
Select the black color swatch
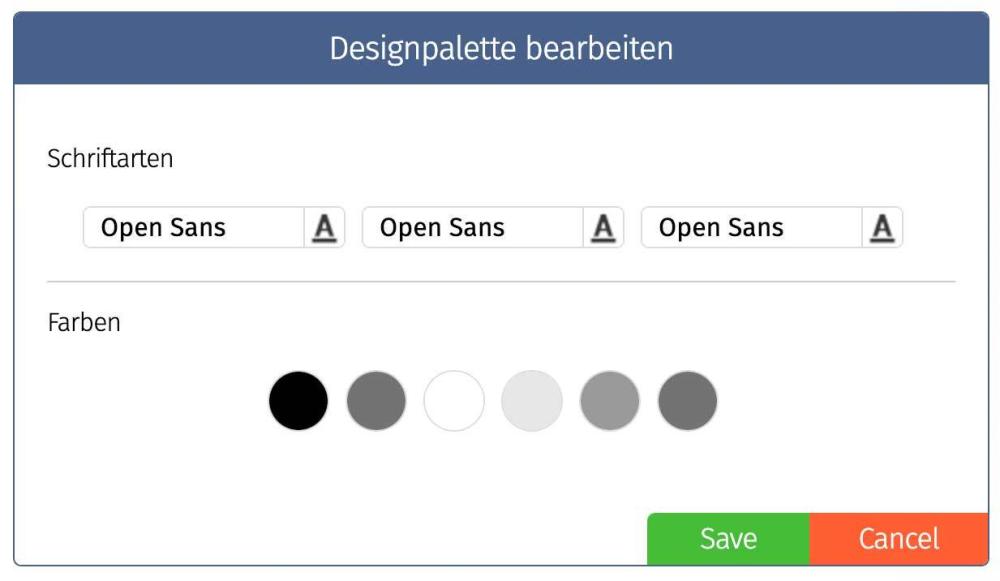coord(298,401)
